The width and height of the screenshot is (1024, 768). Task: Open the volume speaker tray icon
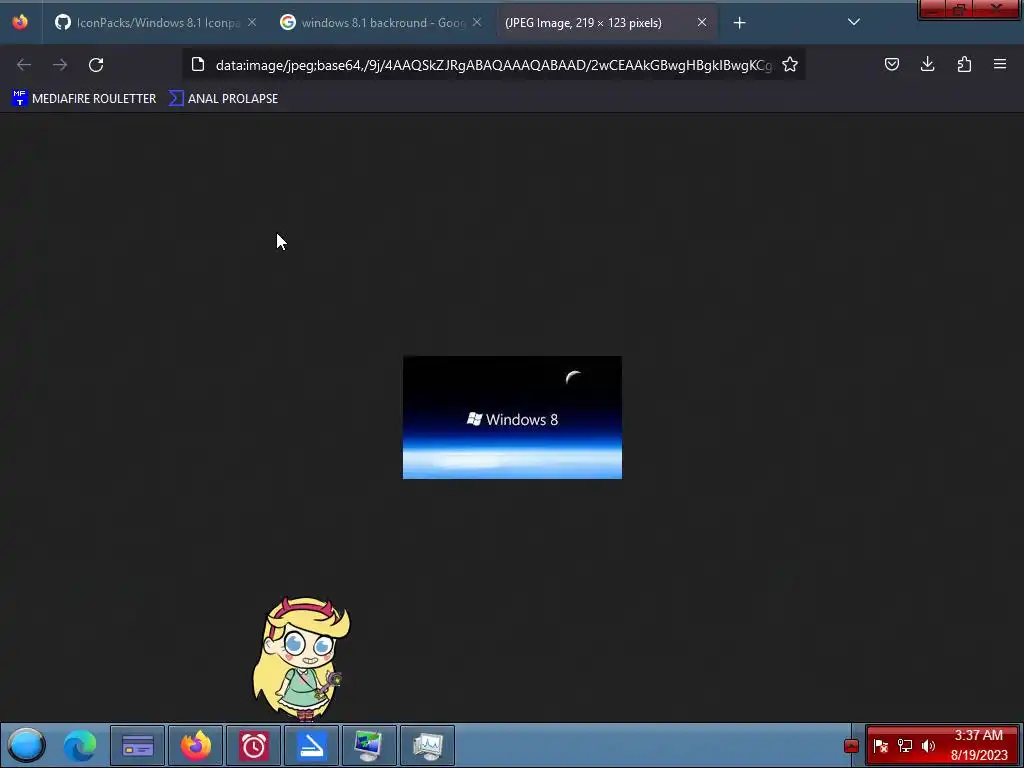pyautogui.click(x=928, y=746)
